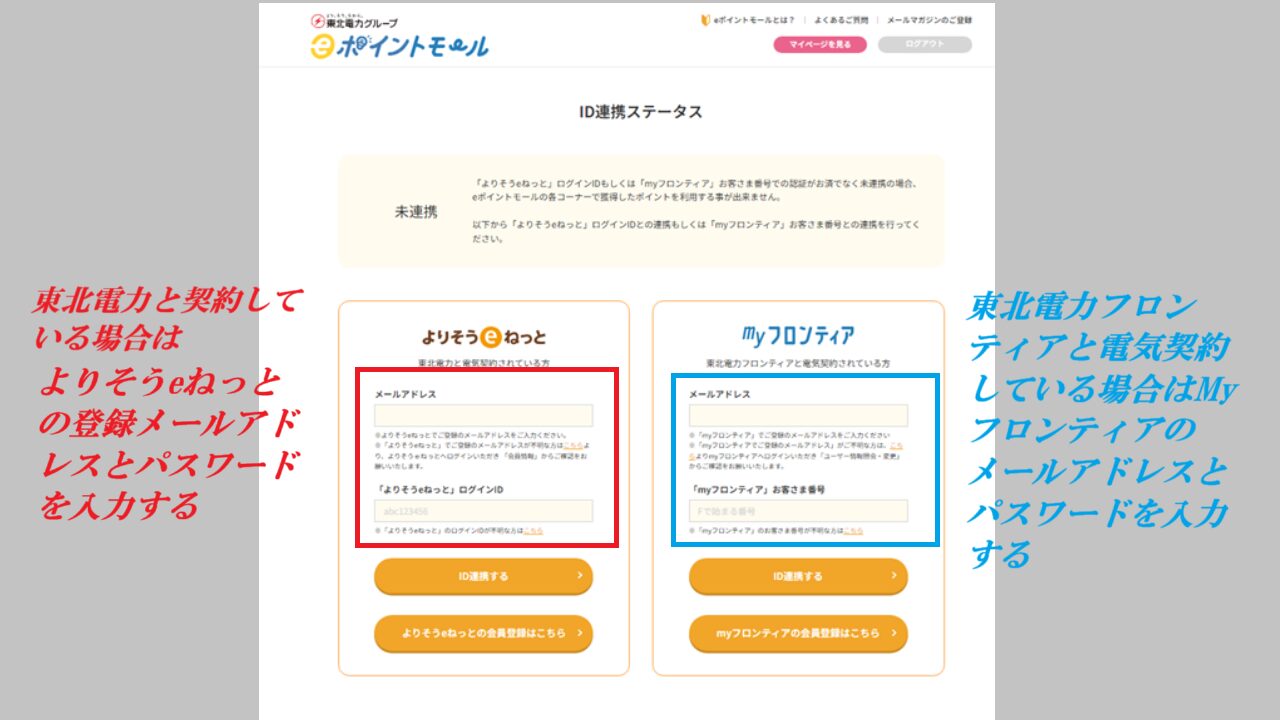Focus the myフロンティア お客さま番号 field
1280x720 pixels.
tap(798, 510)
